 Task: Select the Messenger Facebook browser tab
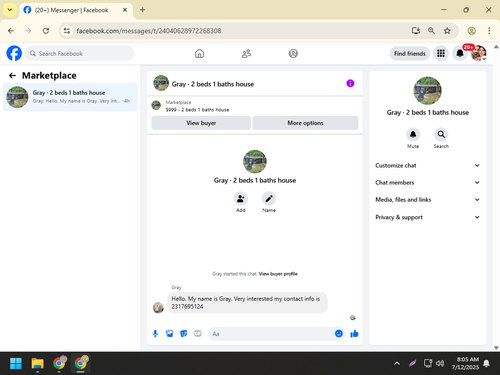[x=76, y=10]
